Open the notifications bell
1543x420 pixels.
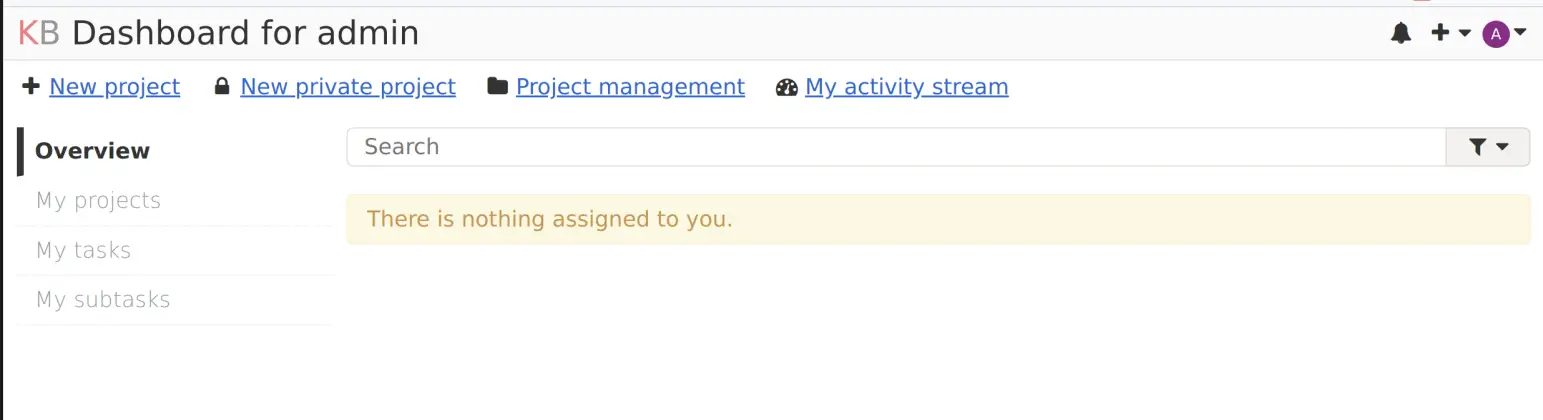[1401, 34]
